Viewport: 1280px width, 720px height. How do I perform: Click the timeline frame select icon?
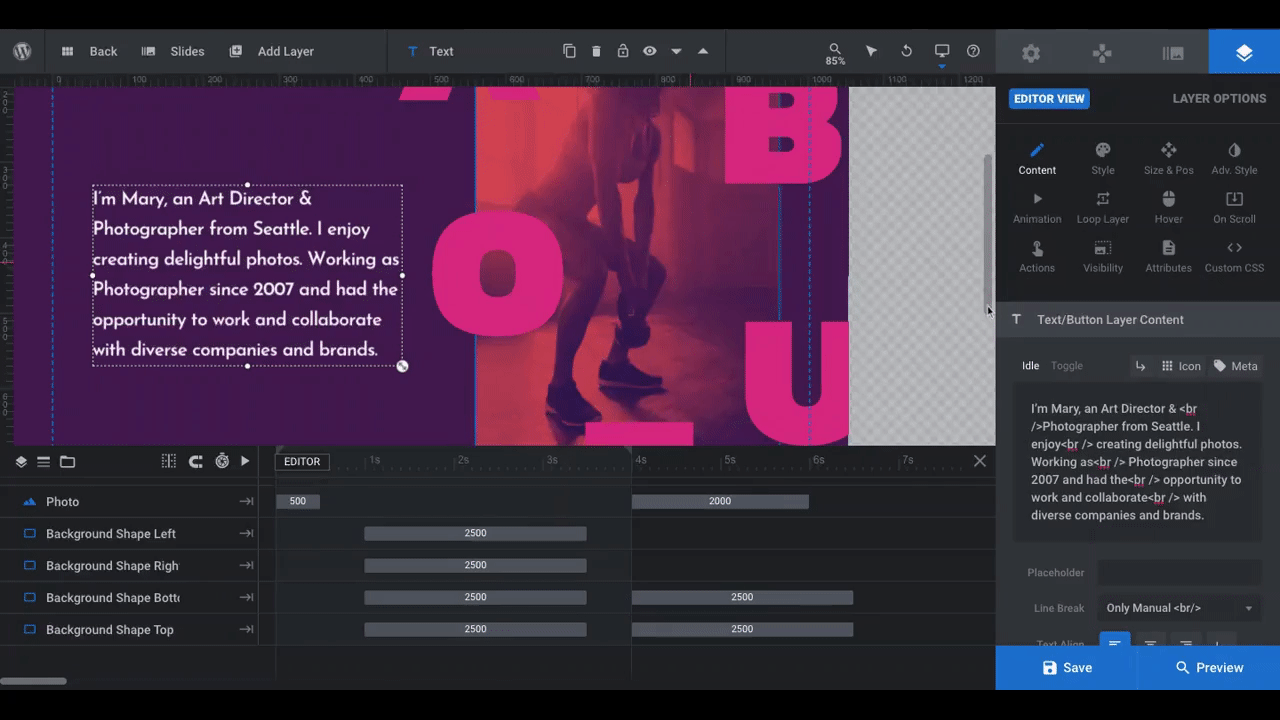[x=169, y=461]
